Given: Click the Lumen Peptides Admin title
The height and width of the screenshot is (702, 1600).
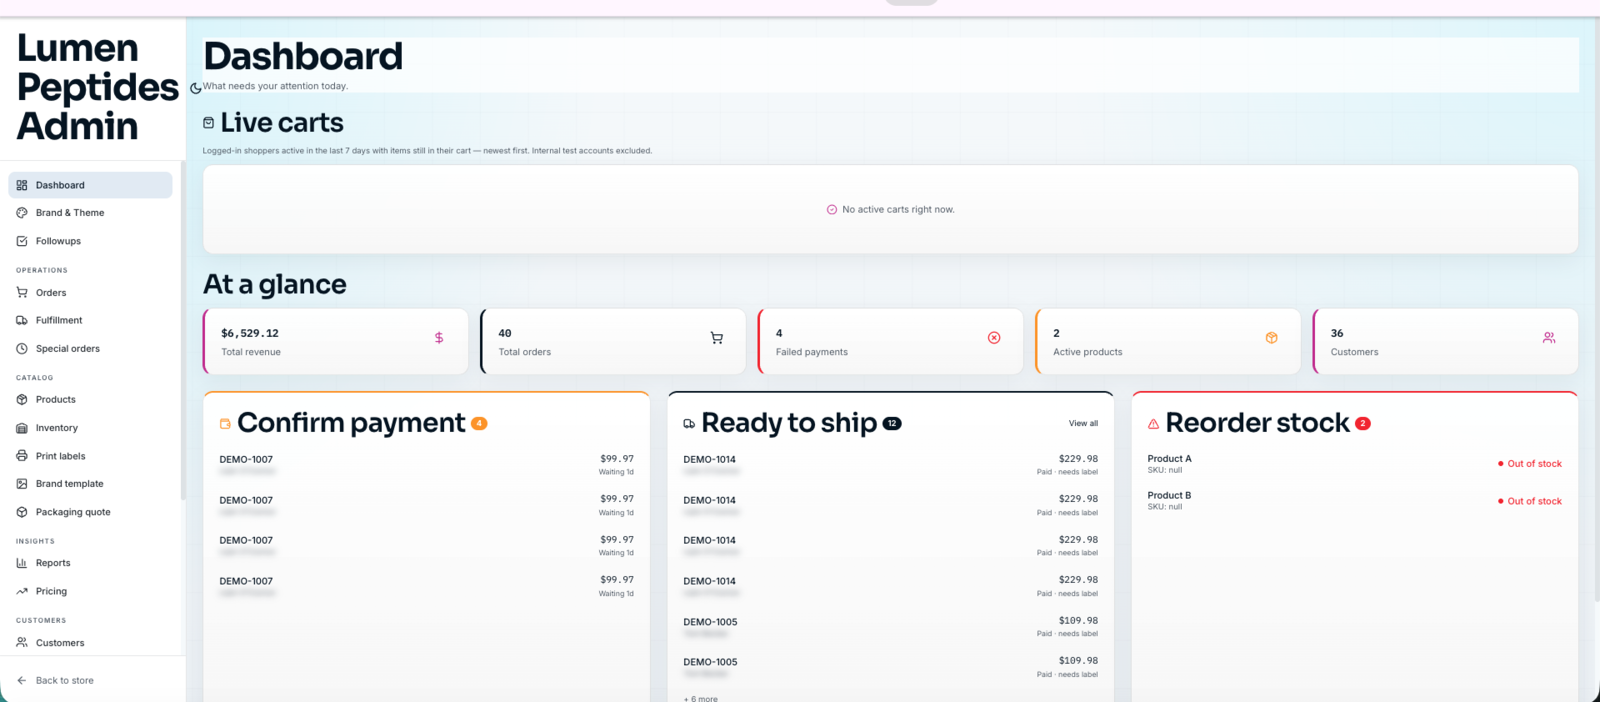Looking at the screenshot, I should 97,87.
